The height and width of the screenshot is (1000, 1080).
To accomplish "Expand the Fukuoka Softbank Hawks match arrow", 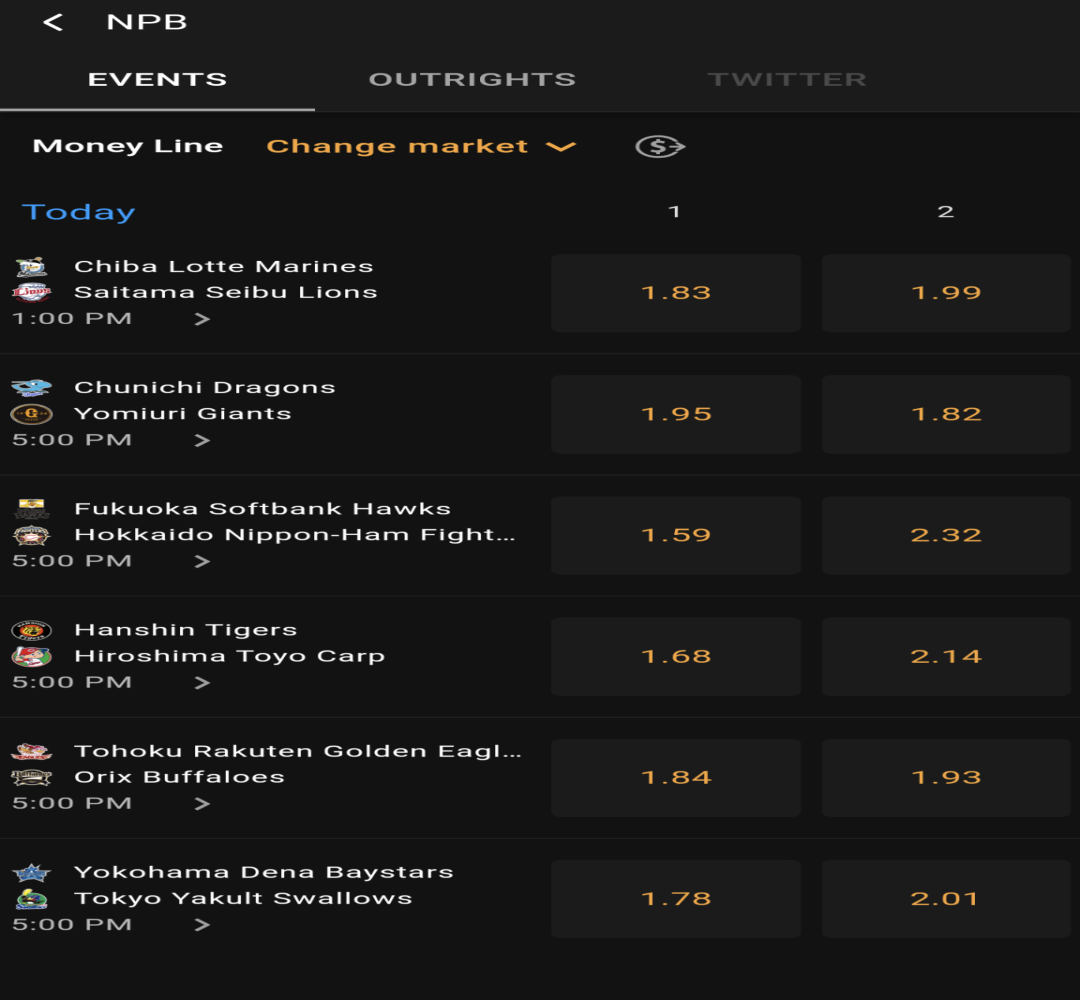I will pos(202,561).
